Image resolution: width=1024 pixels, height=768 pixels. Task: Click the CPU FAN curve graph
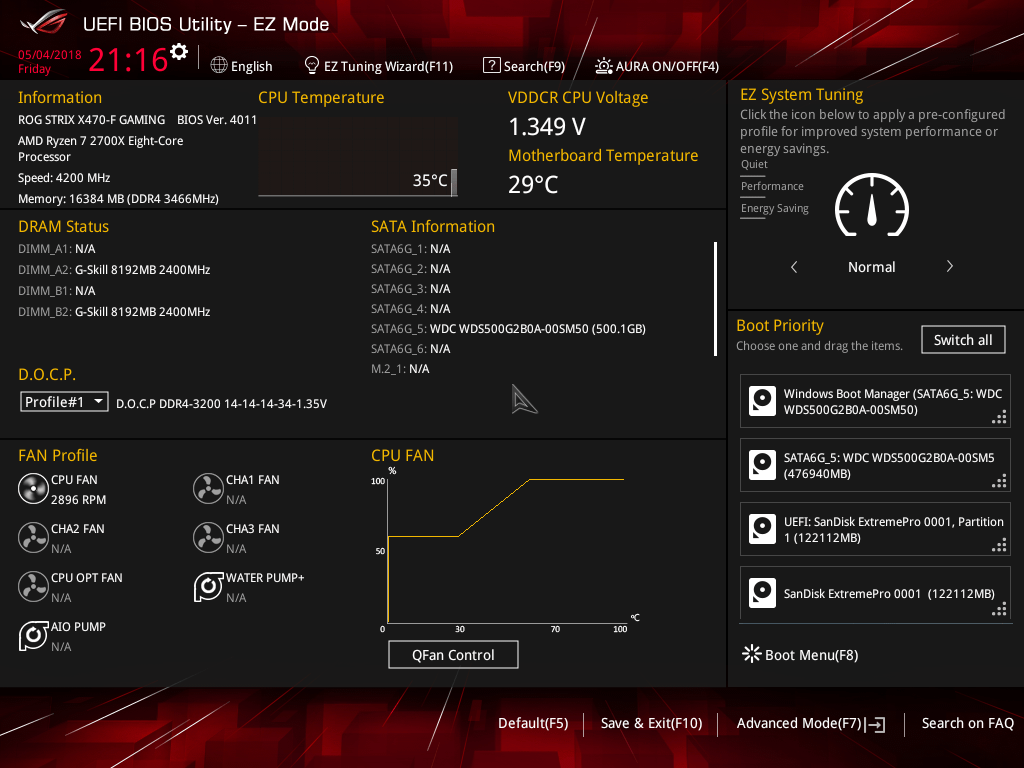coord(506,550)
